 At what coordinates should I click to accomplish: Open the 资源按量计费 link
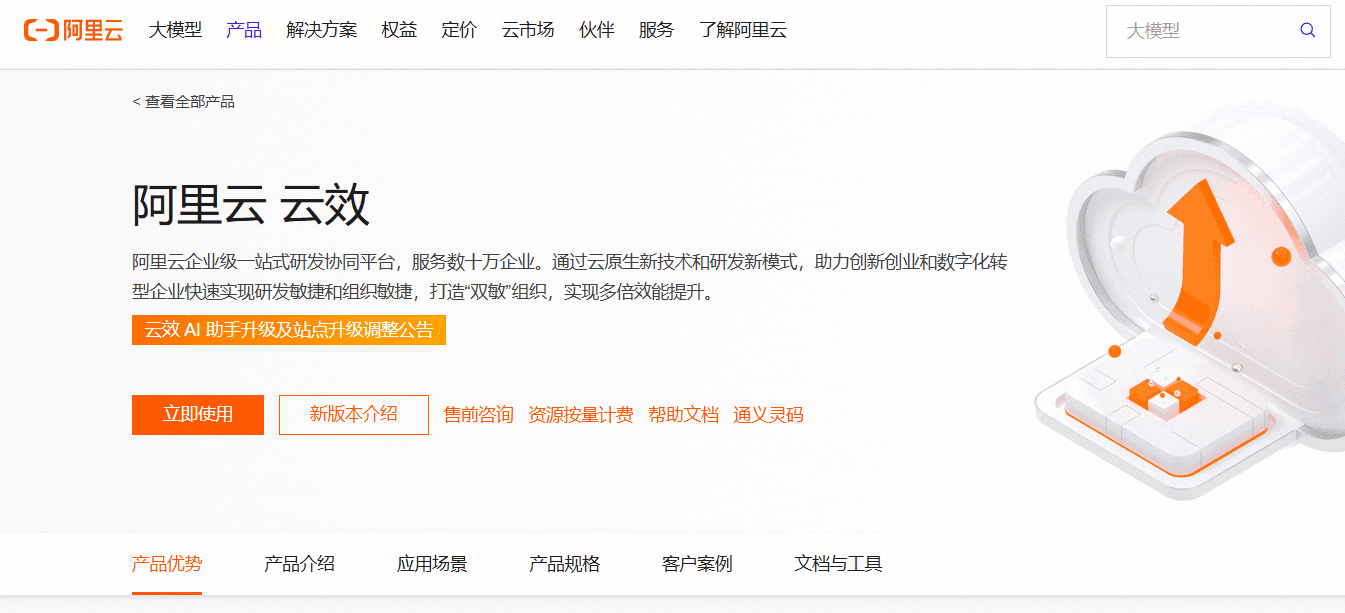(x=581, y=415)
